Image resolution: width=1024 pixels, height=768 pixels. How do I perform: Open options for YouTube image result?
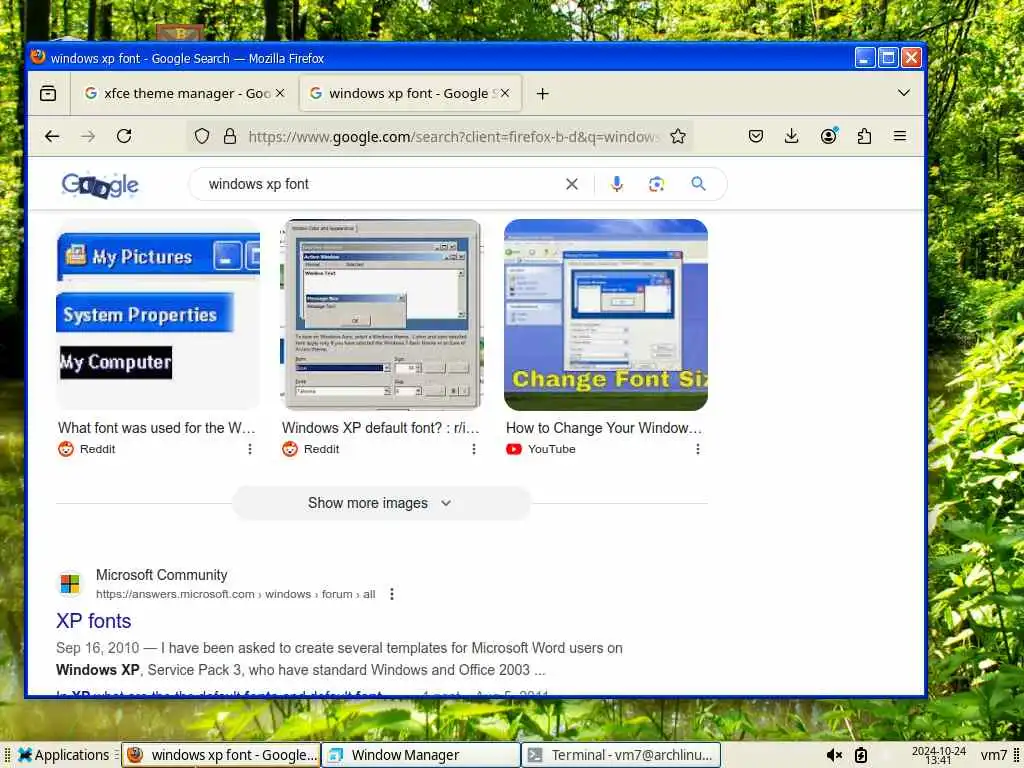[697, 449]
